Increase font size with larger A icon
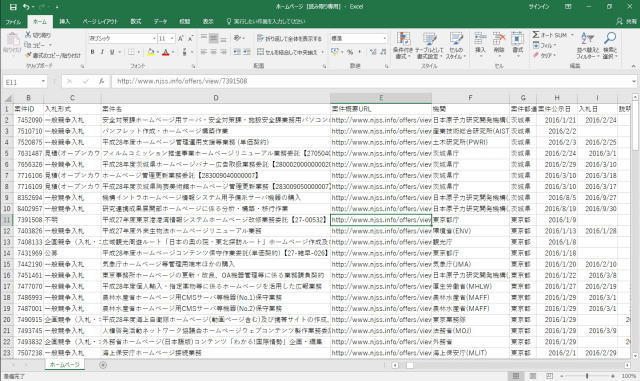This screenshot has width=640, height=381. click(x=181, y=38)
